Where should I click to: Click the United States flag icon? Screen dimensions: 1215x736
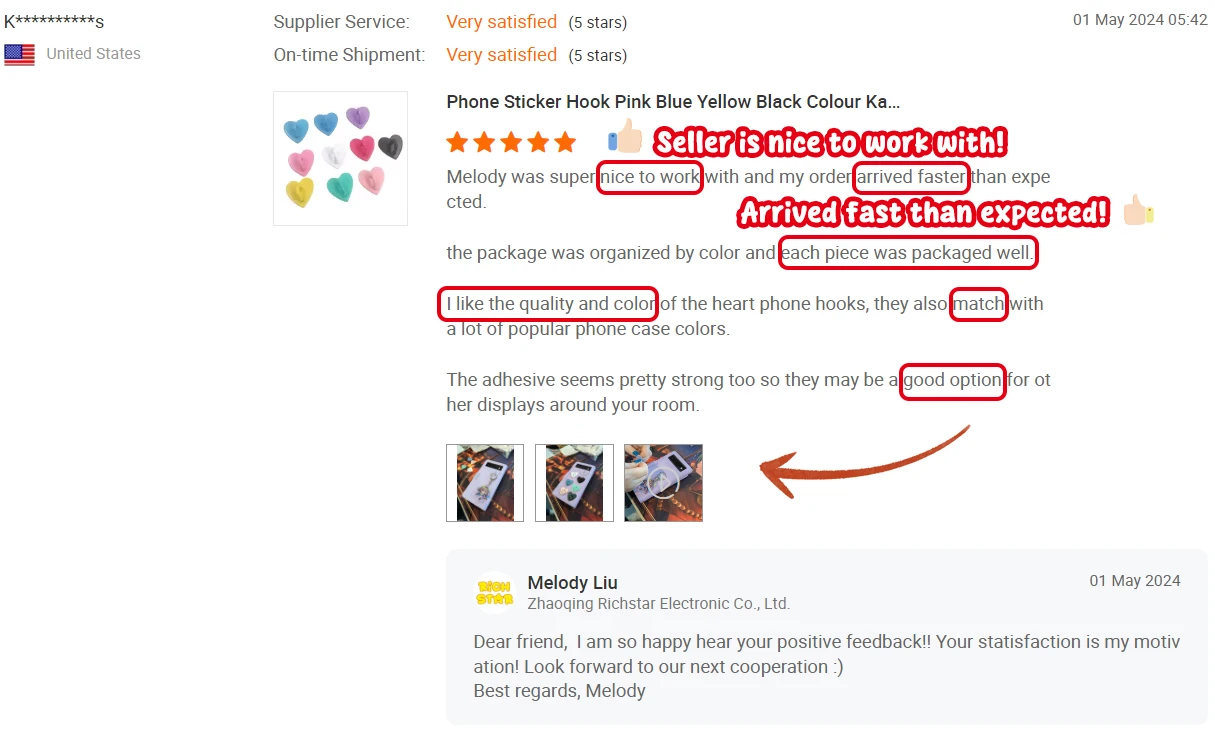(x=19, y=55)
